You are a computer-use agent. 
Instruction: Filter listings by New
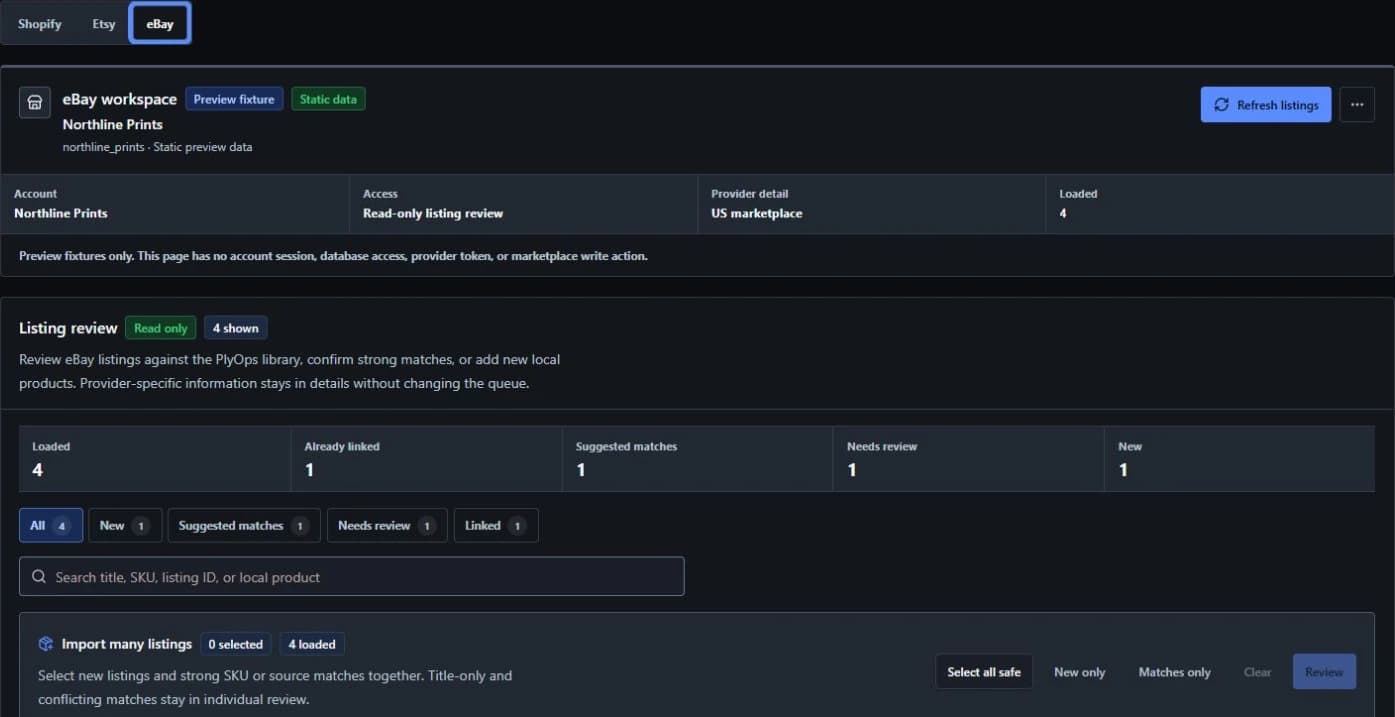(x=125, y=525)
